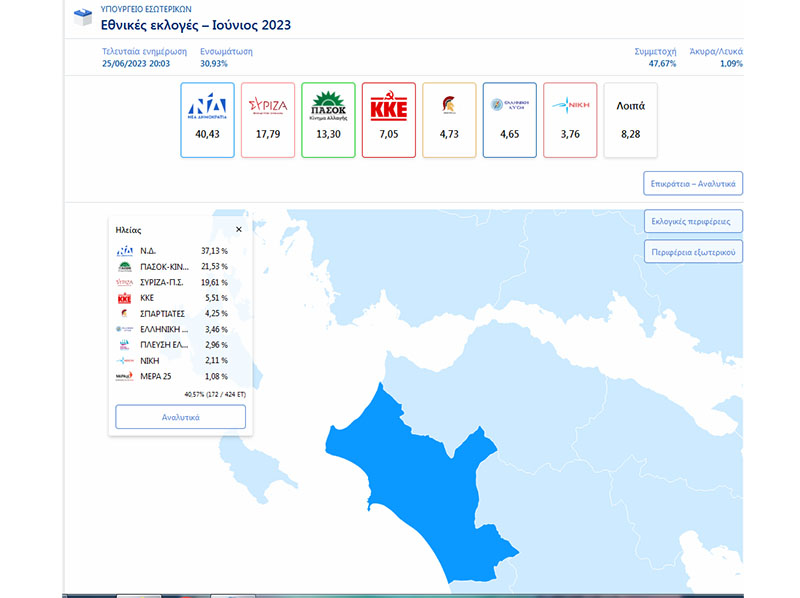The height and width of the screenshot is (598, 800).
Task: Click the Νέα Δημοκρατία party card
Action: [x=207, y=119]
